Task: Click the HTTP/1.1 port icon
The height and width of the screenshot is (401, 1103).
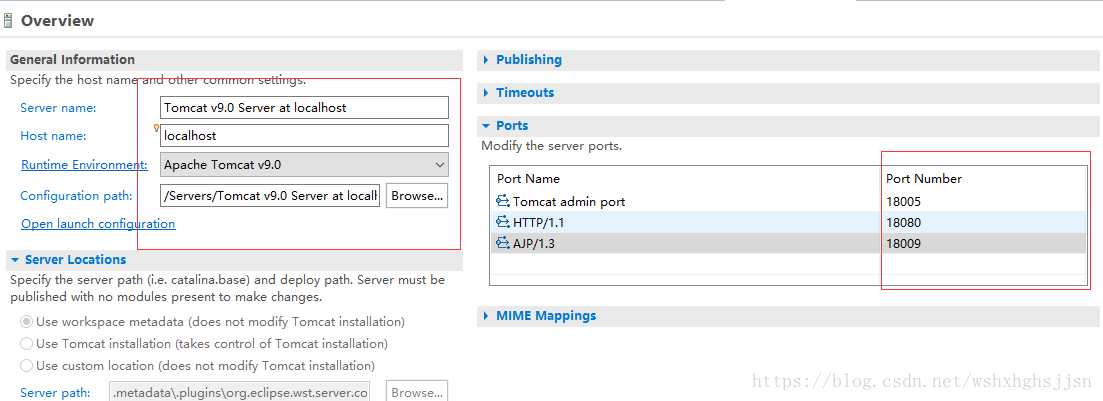Action: coord(503,222)
